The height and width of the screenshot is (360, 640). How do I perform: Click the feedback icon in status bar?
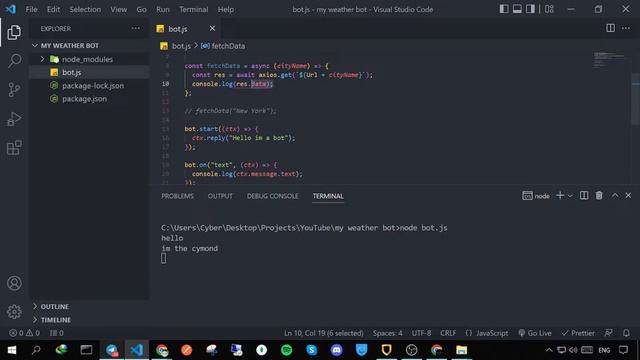(609, 333)
